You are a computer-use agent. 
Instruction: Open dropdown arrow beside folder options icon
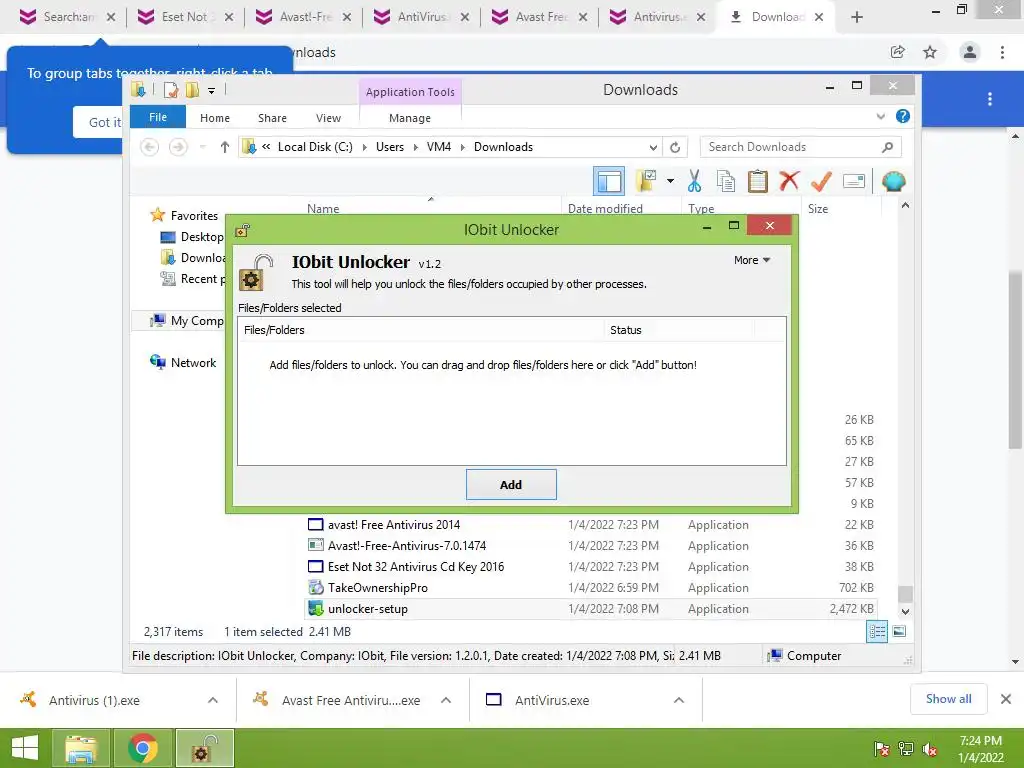tap(670, 181)
